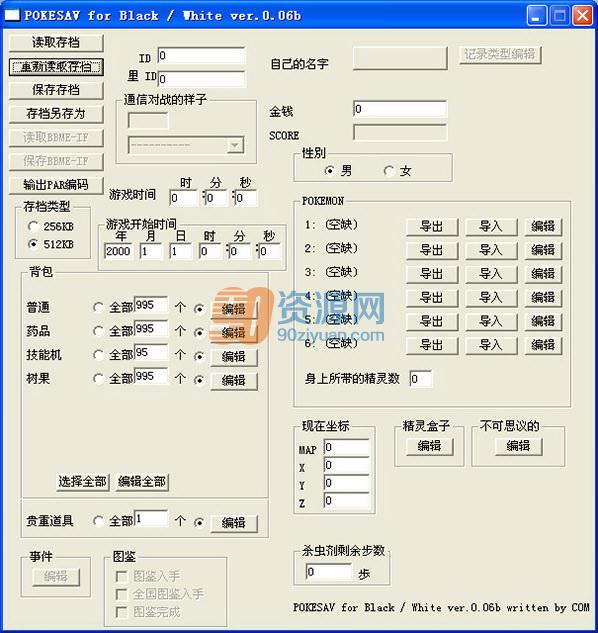
Task: Click 导出 for Pokemon slot 1
Action: [432, 226]
